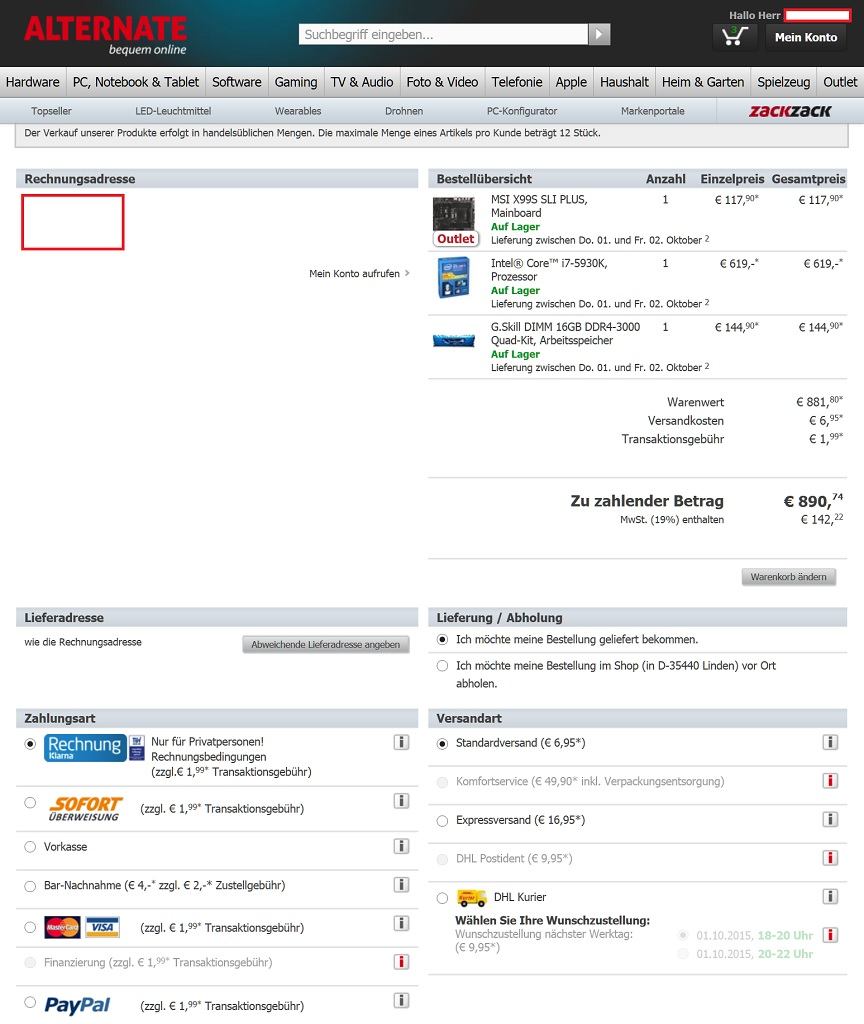Click the Mein Konto button
The width and height of the screenshot is (864, 1024).
pos(806,37)
